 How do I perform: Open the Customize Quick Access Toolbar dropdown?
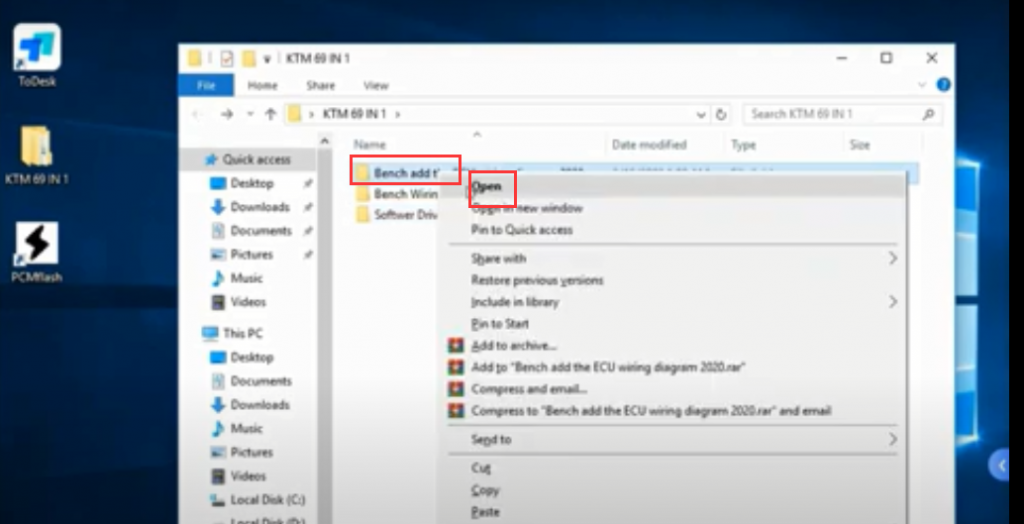point(266,59)
